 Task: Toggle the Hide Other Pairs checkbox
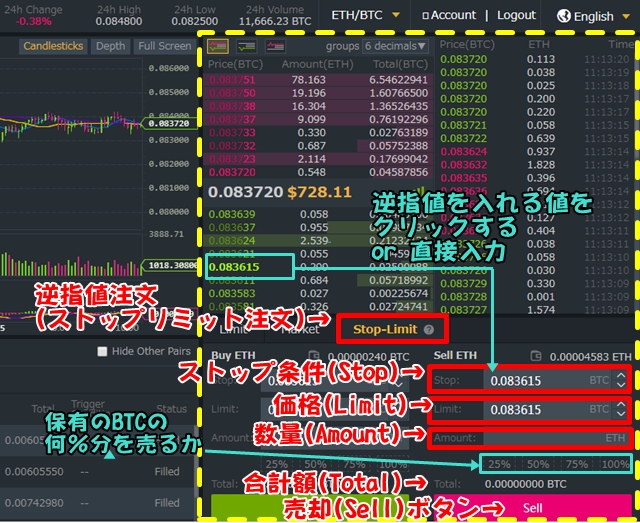coord(102,352)
